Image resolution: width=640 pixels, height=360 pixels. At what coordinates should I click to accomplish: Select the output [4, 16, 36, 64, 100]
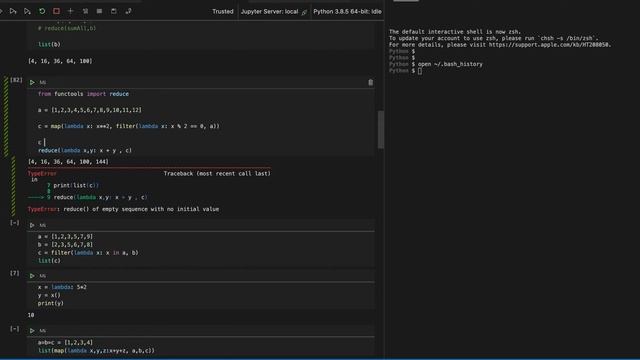point(60,61)
